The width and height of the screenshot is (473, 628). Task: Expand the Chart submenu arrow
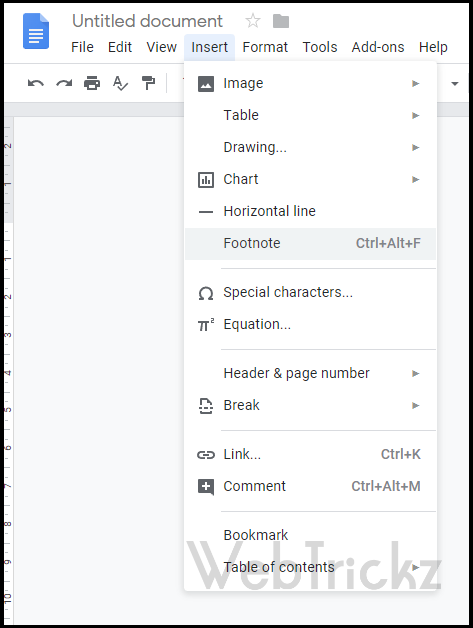coord(416,179)
